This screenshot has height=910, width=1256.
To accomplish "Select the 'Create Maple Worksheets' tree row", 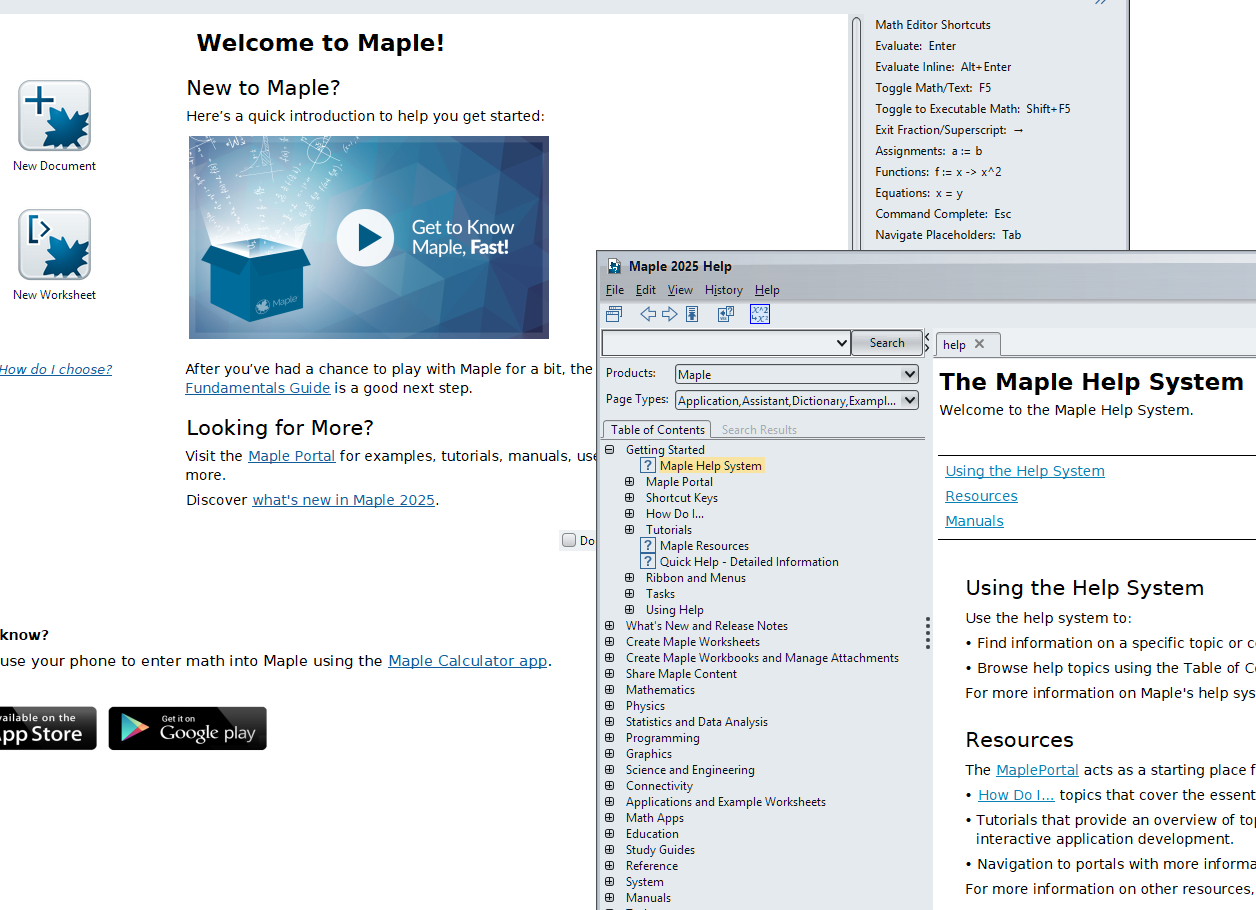I will coord(693,642).
